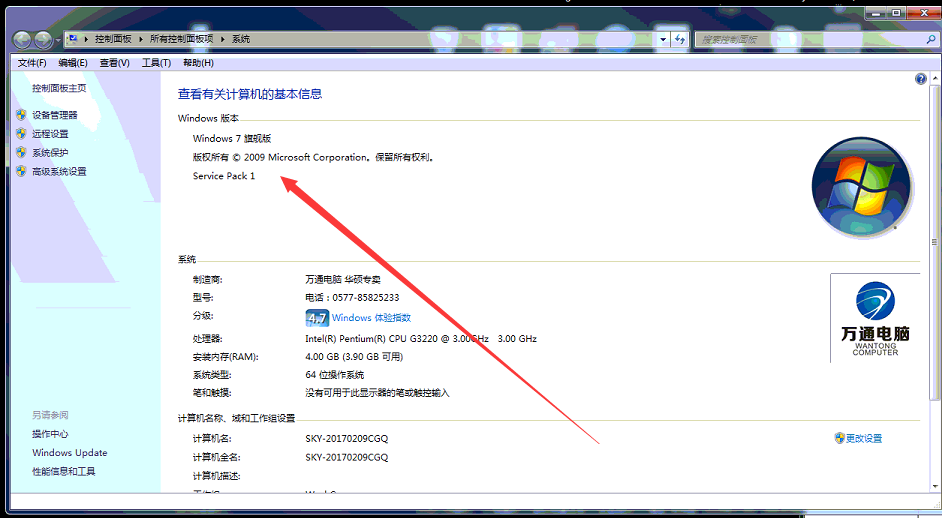Expand arrow after 所有控制面板项 breadcrumb
Image resolution: width=942 pixels, height=518 pixels.
(222, 39)
